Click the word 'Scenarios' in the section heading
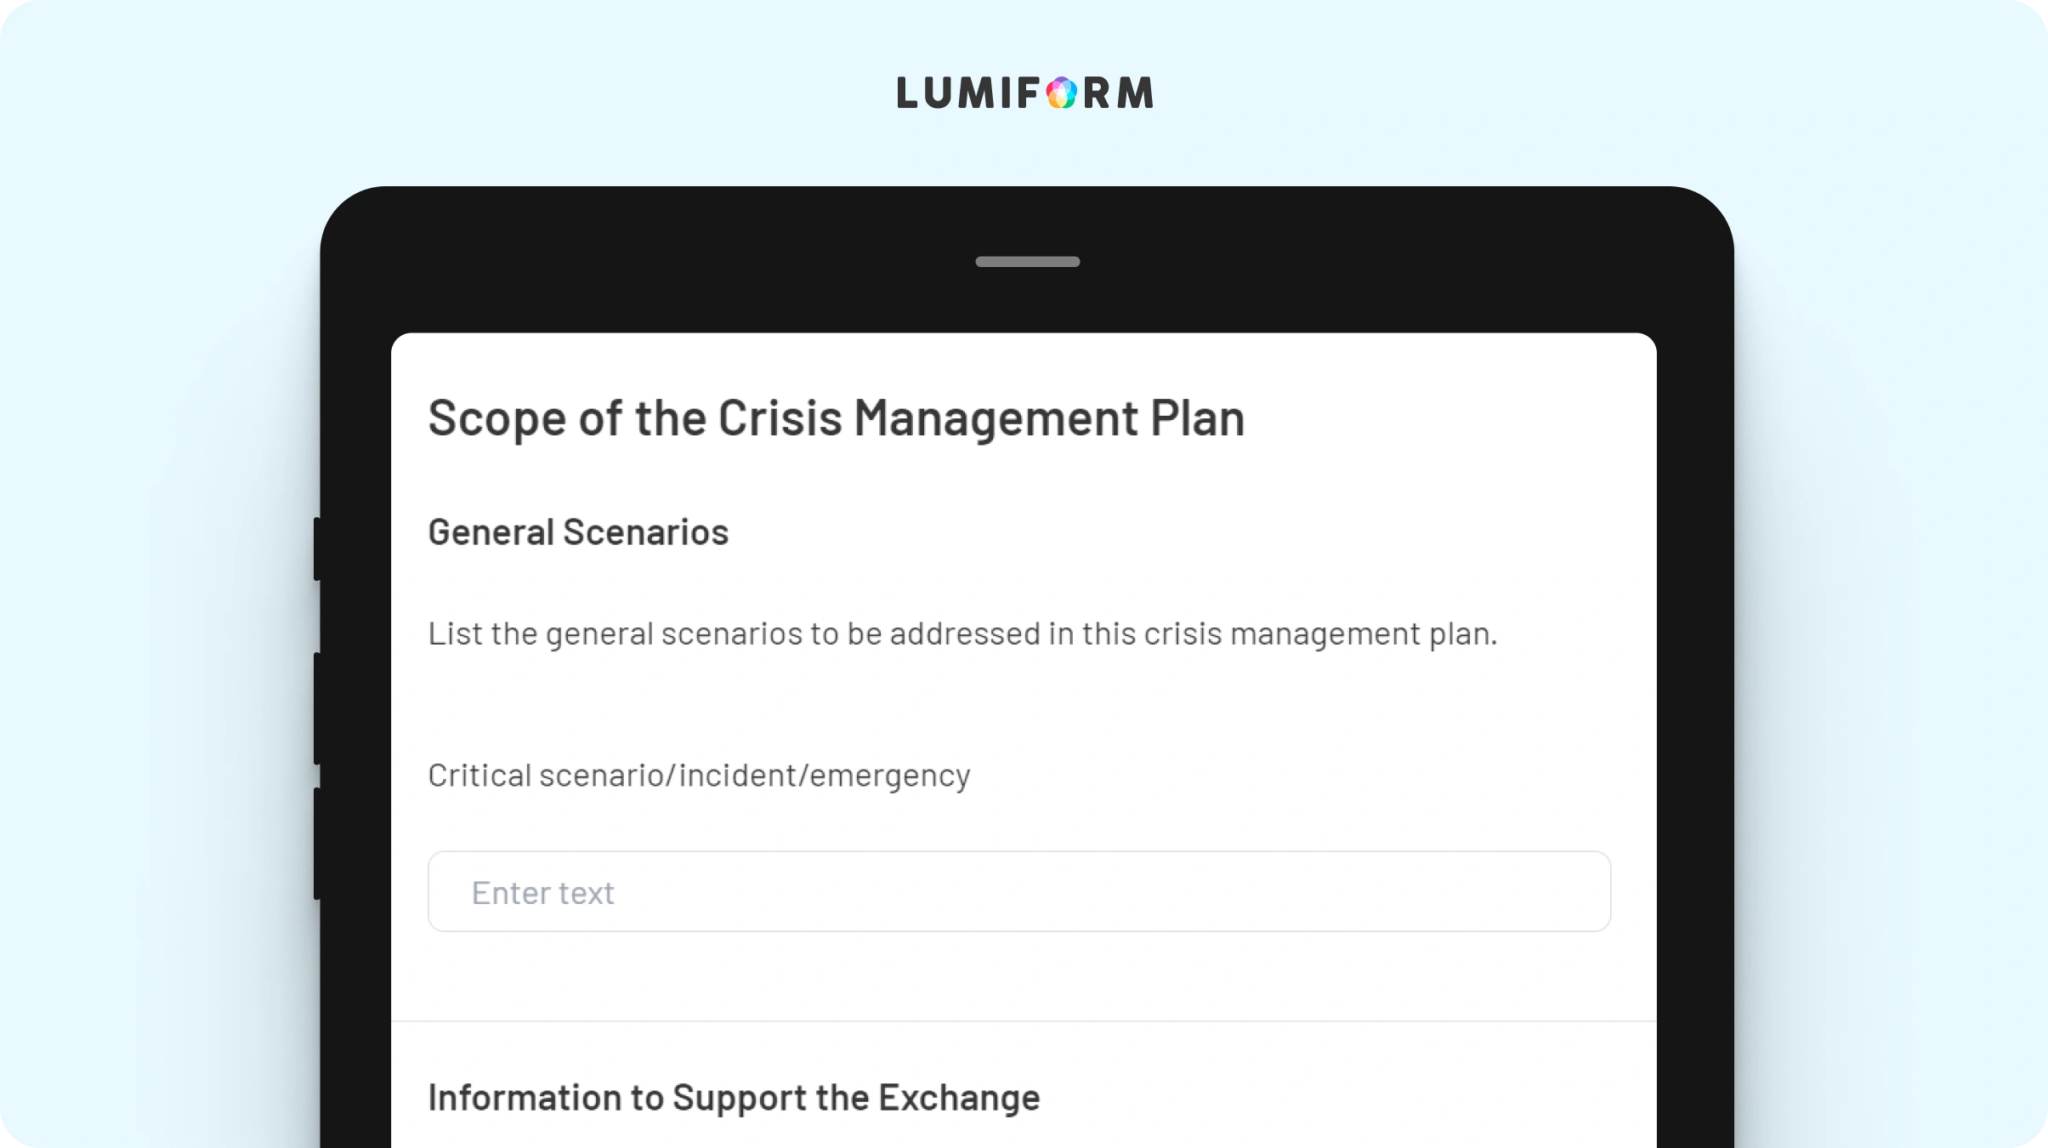Viewport: 2048px width, 1148px height. coord(646,532)
